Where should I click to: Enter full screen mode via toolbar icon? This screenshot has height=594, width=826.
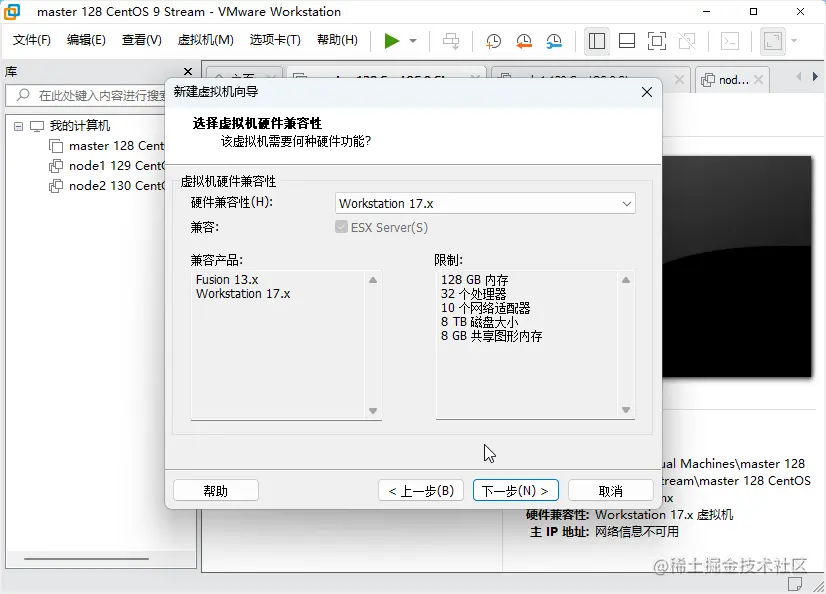(656, 41)
